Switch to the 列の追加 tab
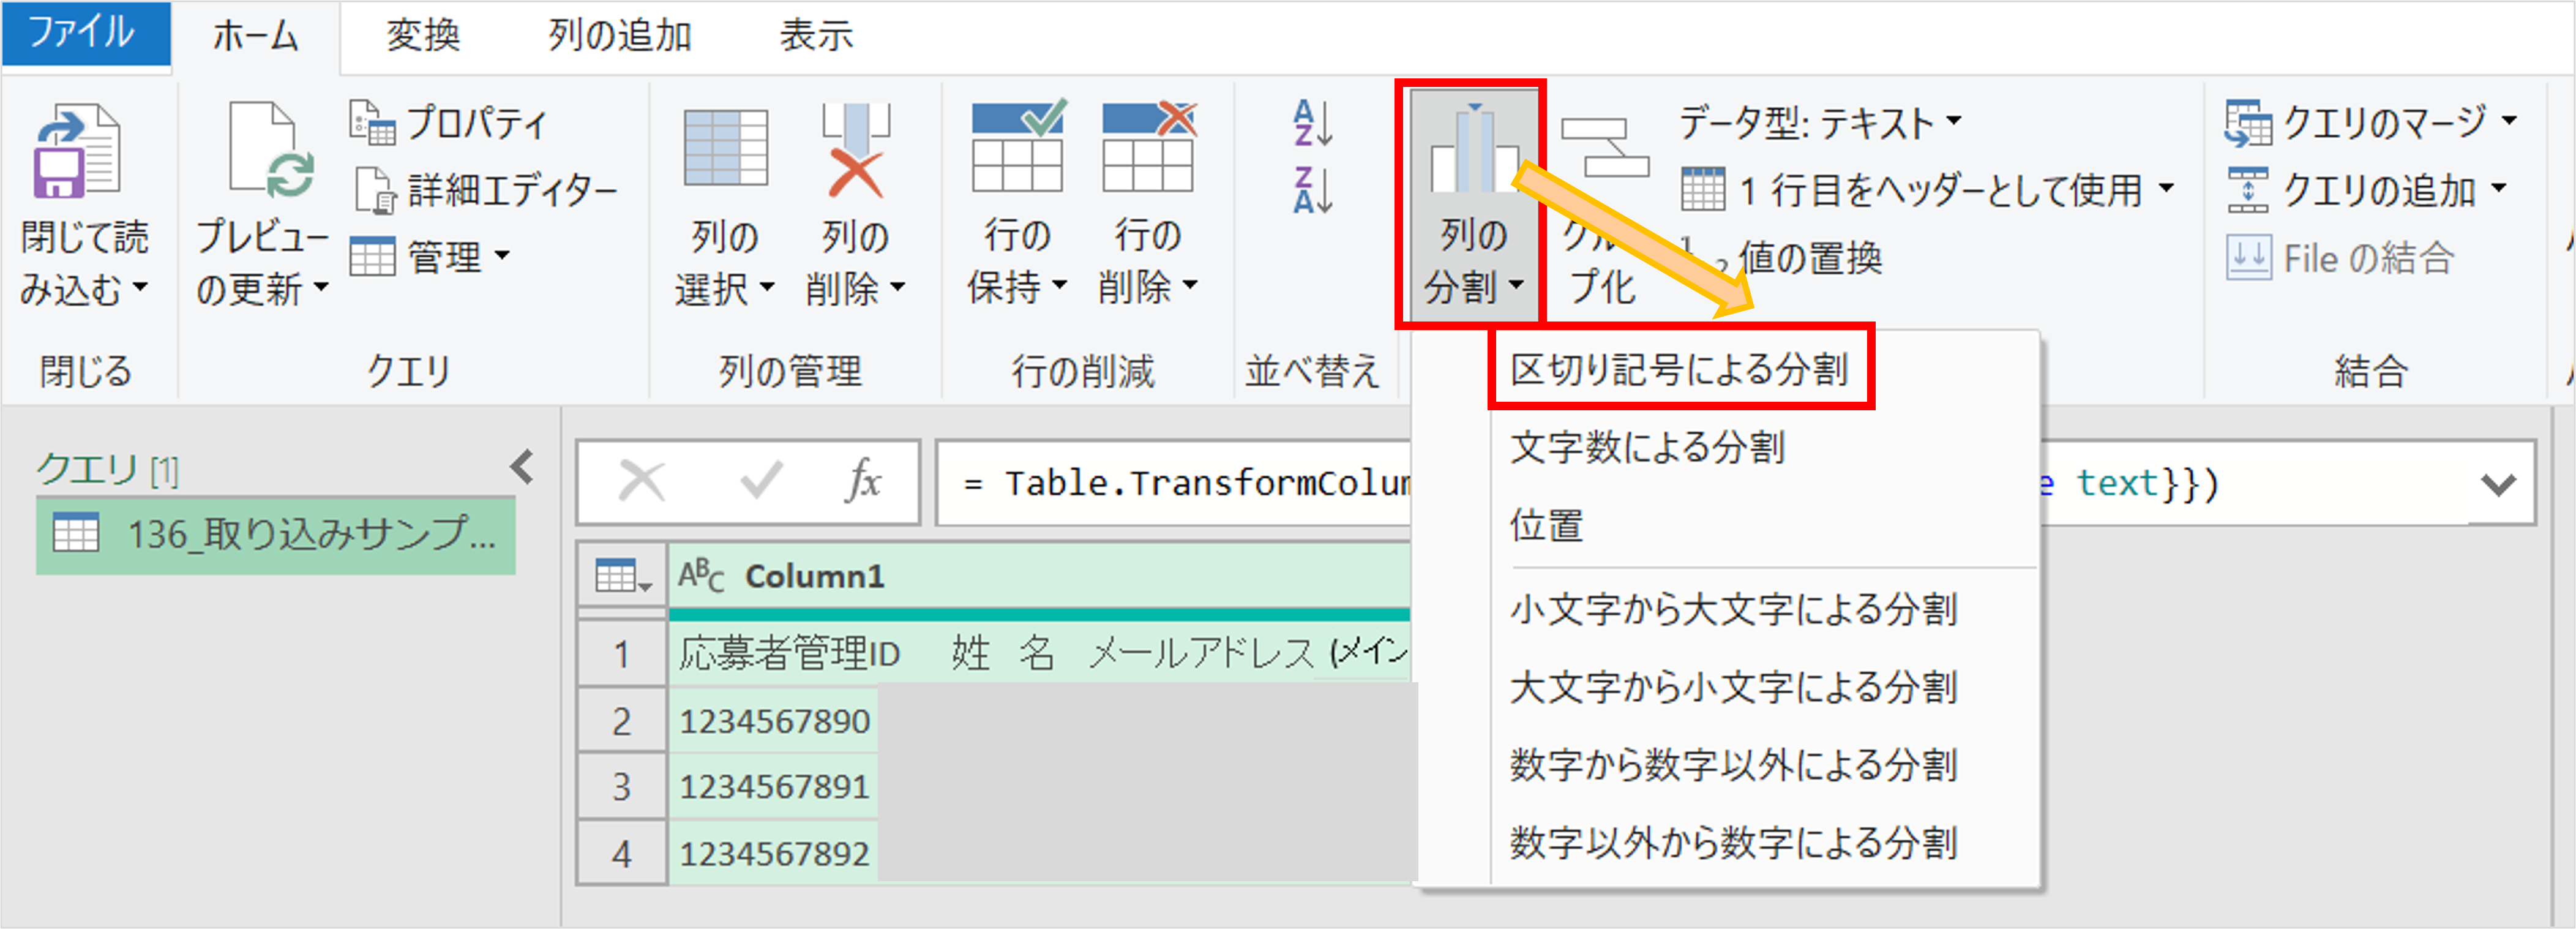This screenshot has width=2576, height=929. pos(619,36)
